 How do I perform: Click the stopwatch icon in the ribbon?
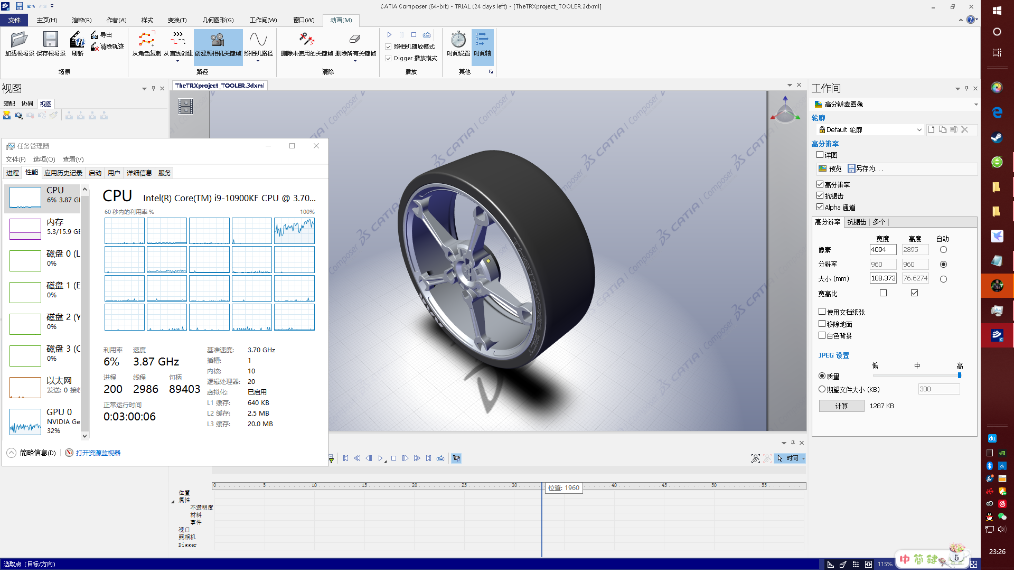pyautogui.click(x=458, y=39)
